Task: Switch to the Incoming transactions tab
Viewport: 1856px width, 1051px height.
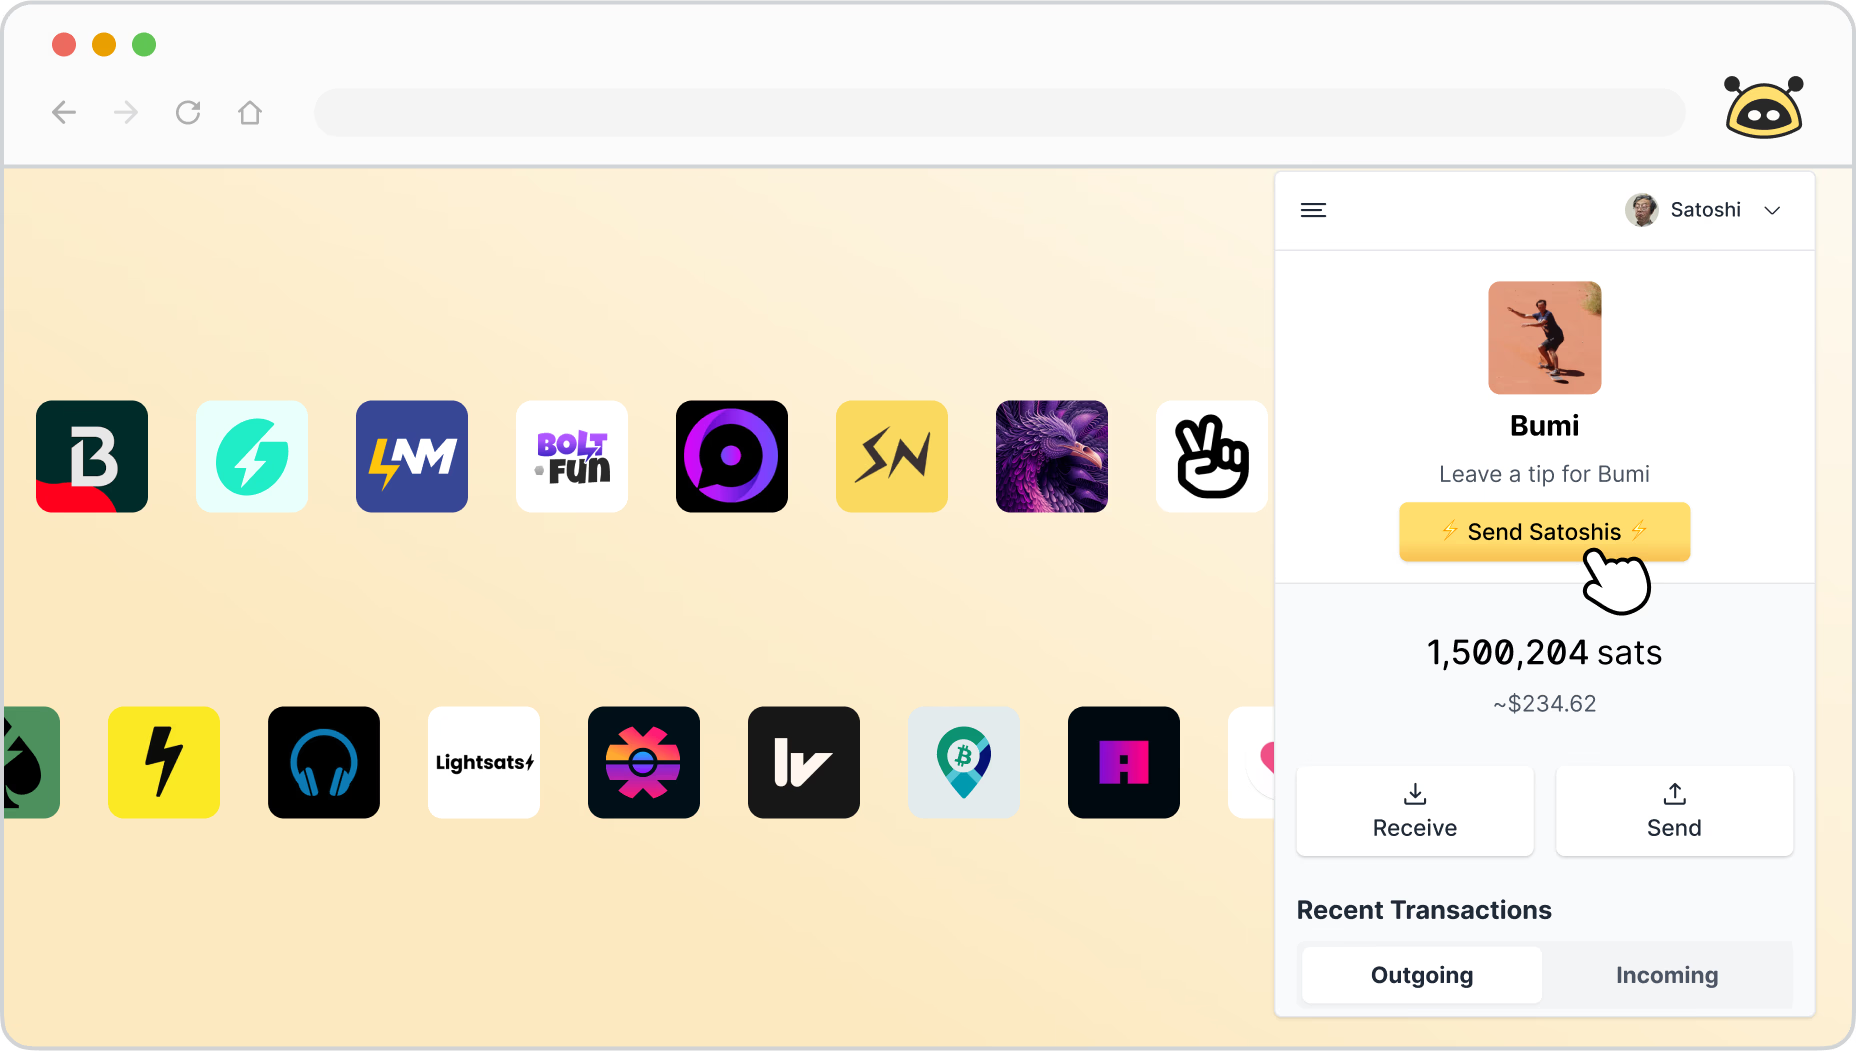Action: click(1667, 975)
